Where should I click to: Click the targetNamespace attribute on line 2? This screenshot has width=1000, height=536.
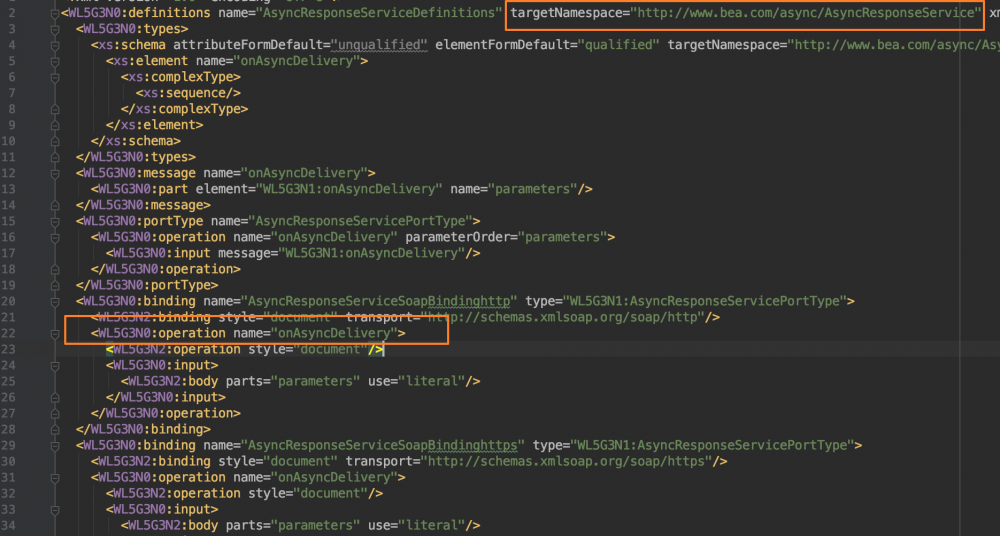tap(746, 13)
